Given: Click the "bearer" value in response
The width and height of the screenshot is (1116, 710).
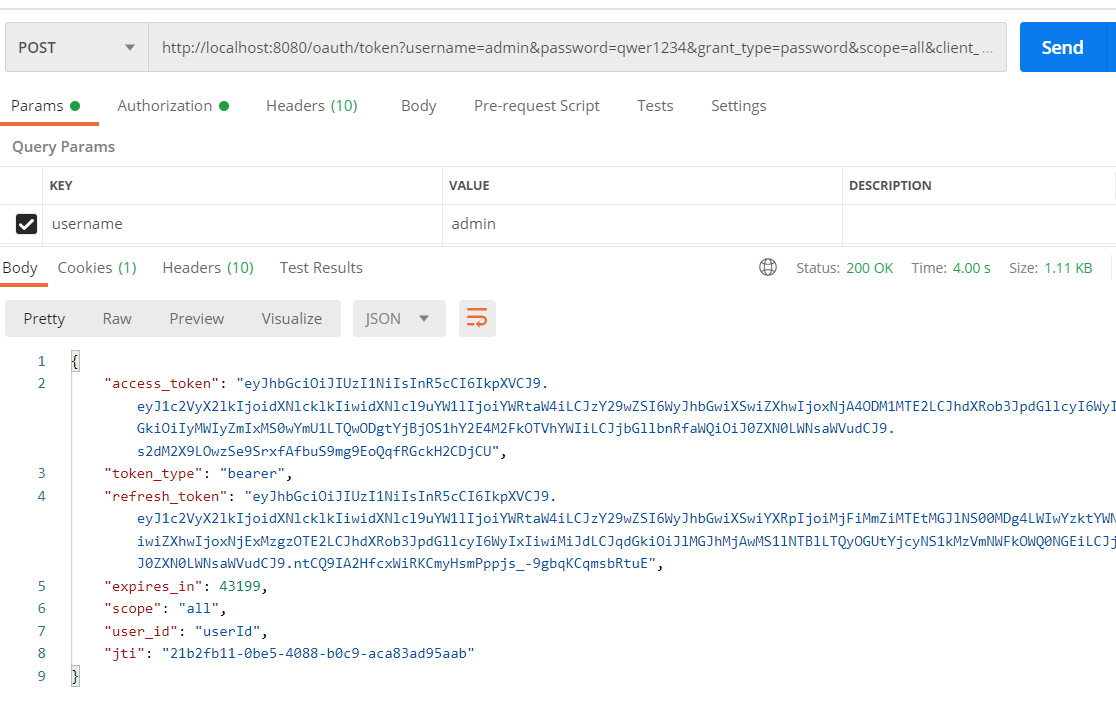Looking at the screenshot, I should (x=252, y=474).
